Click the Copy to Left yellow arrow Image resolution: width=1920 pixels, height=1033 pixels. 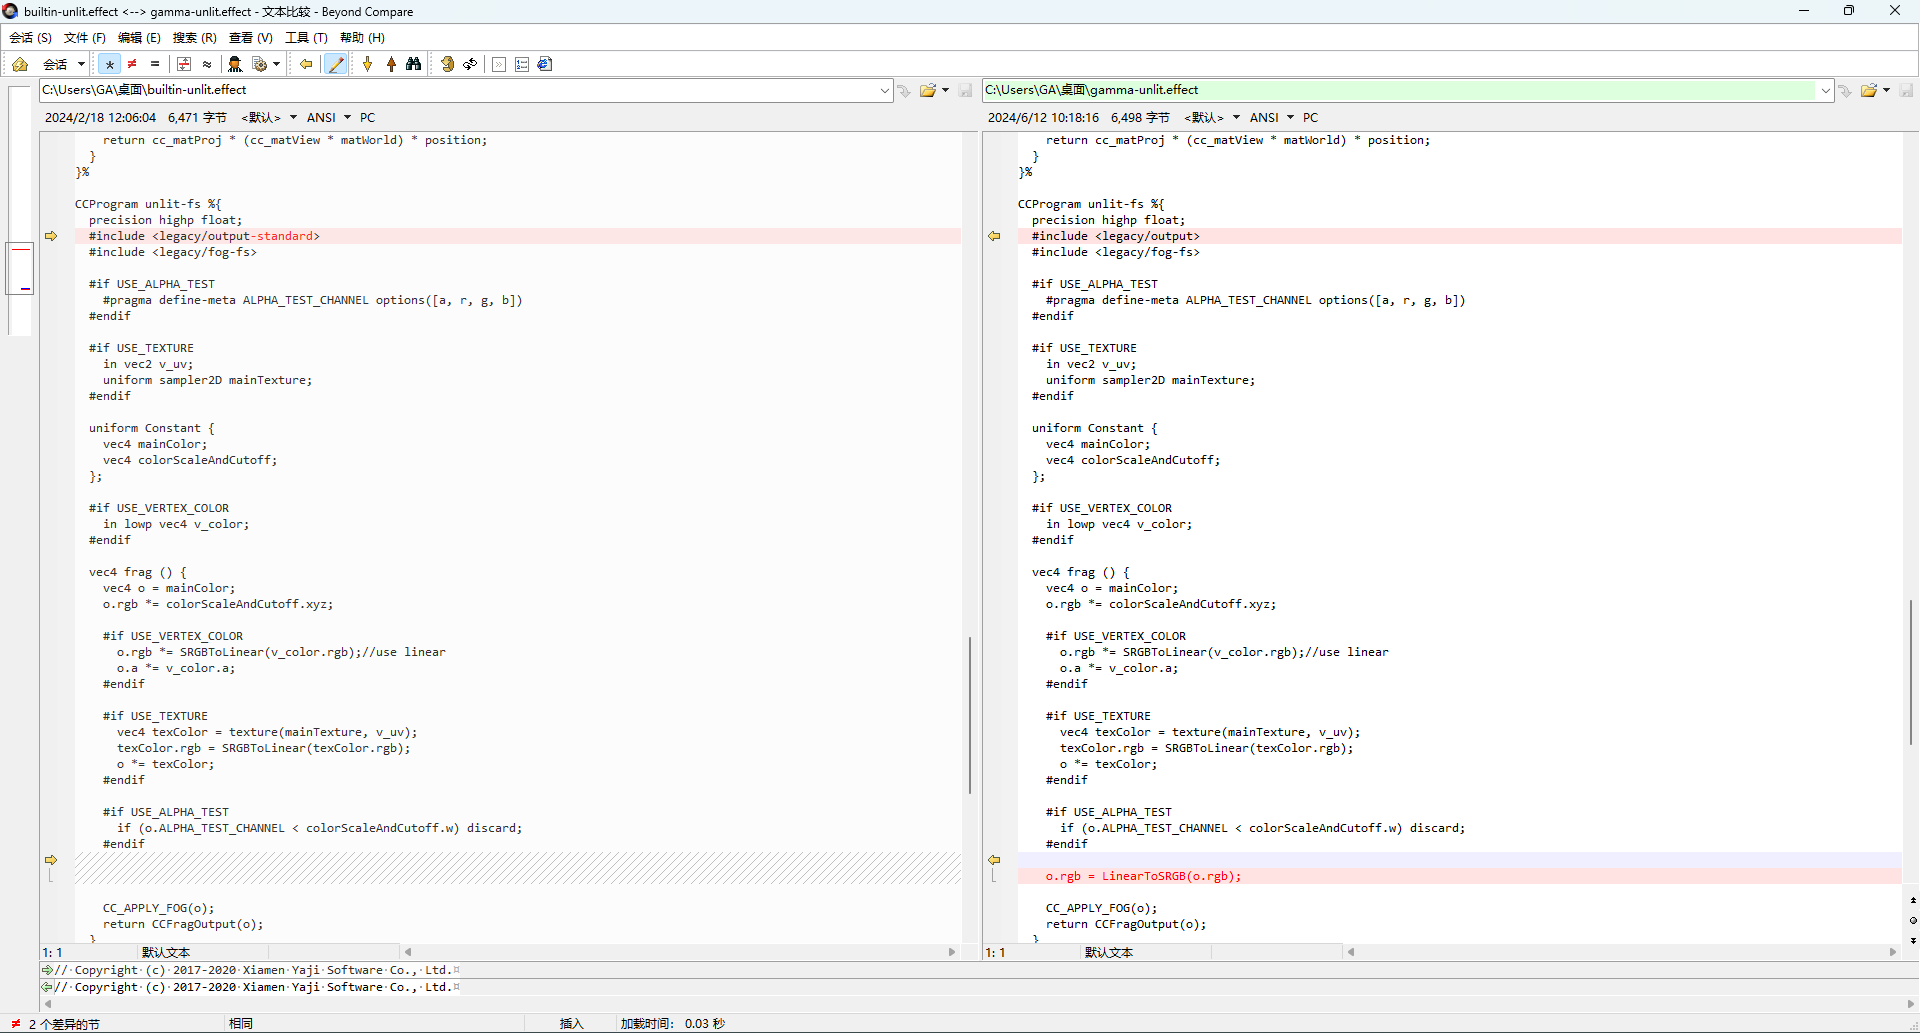point(306,64)
